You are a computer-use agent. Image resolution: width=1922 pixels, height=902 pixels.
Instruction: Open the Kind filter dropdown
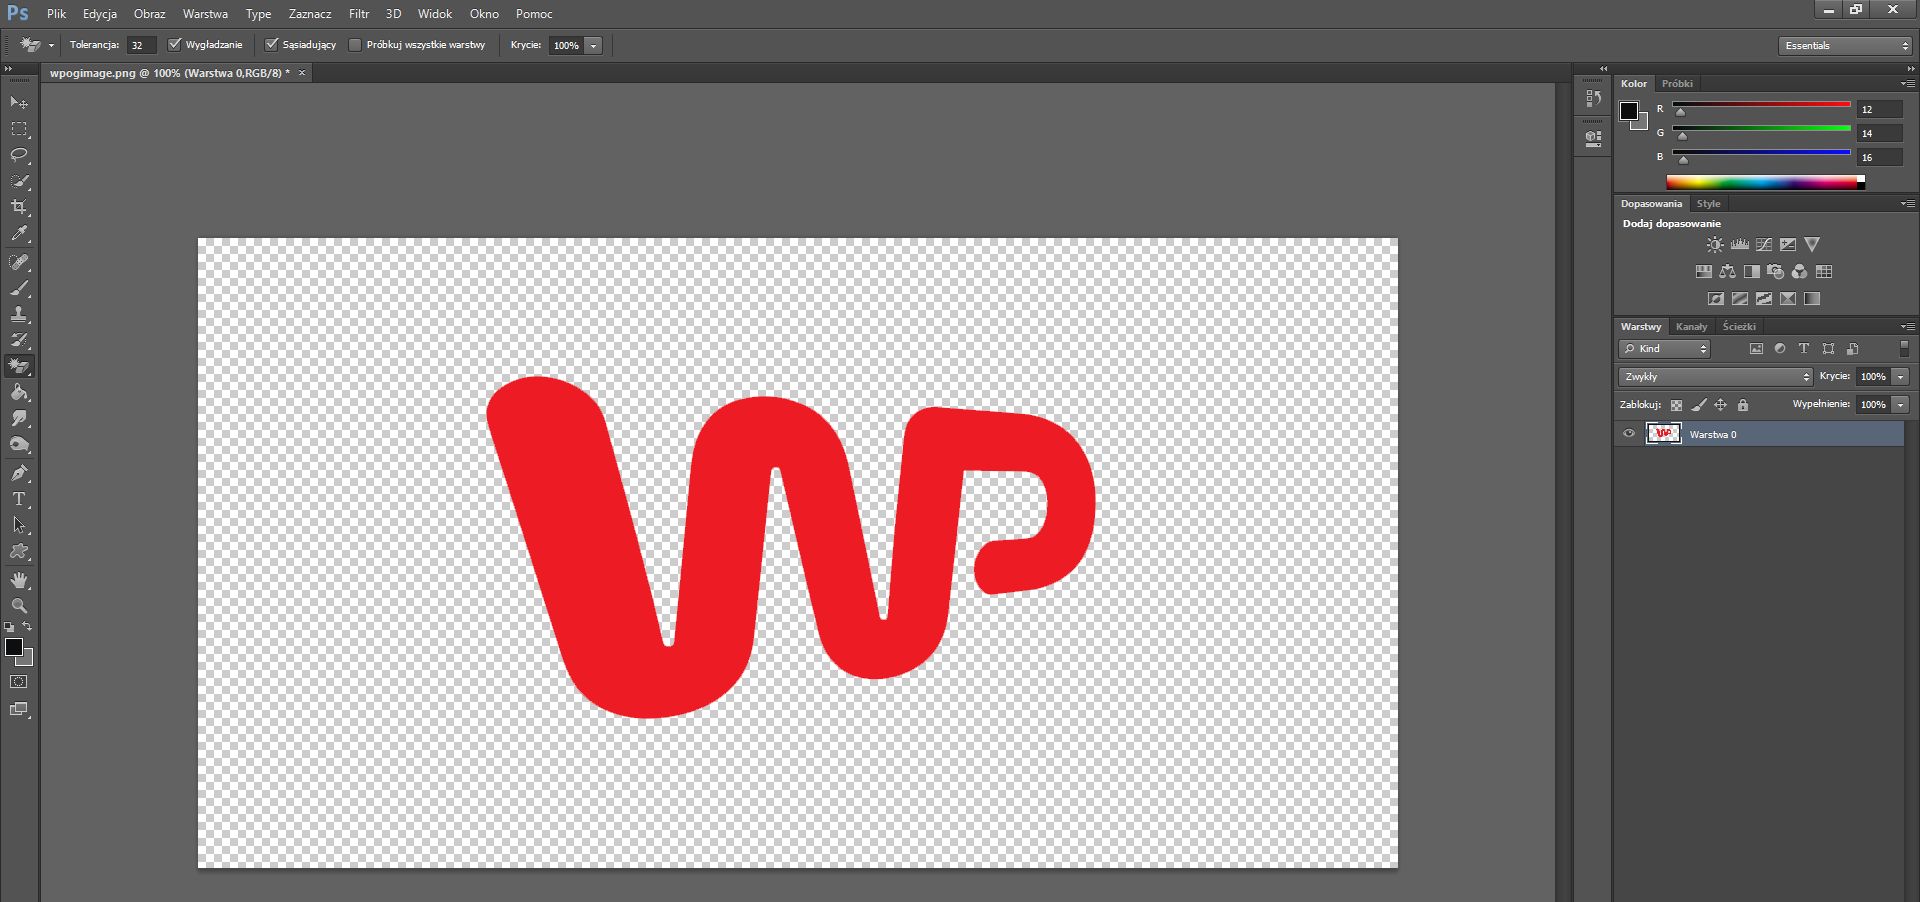(1665, 348)
